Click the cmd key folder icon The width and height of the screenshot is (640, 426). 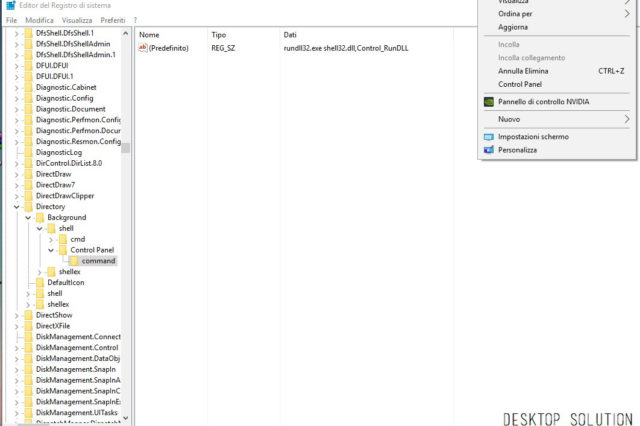click(63, 239)
